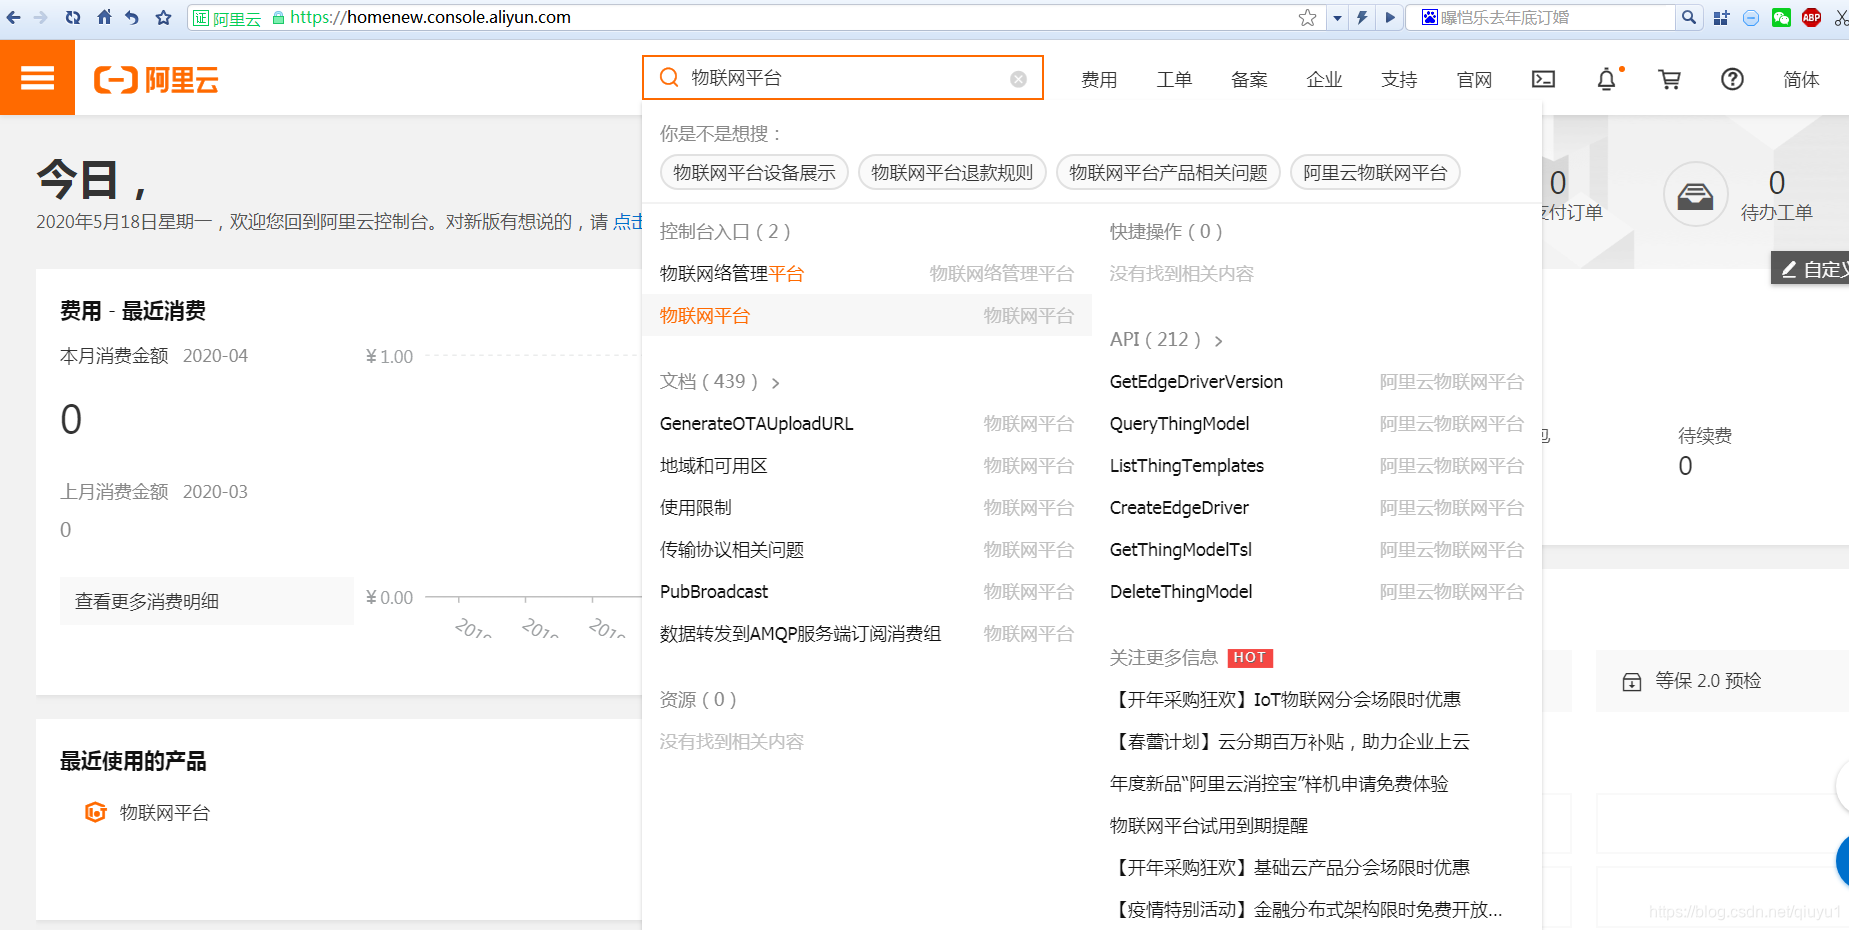This screenshot has height=930, width=1849.
Task: Select suggestion 物联网平台退款规则
Action: 952,173
